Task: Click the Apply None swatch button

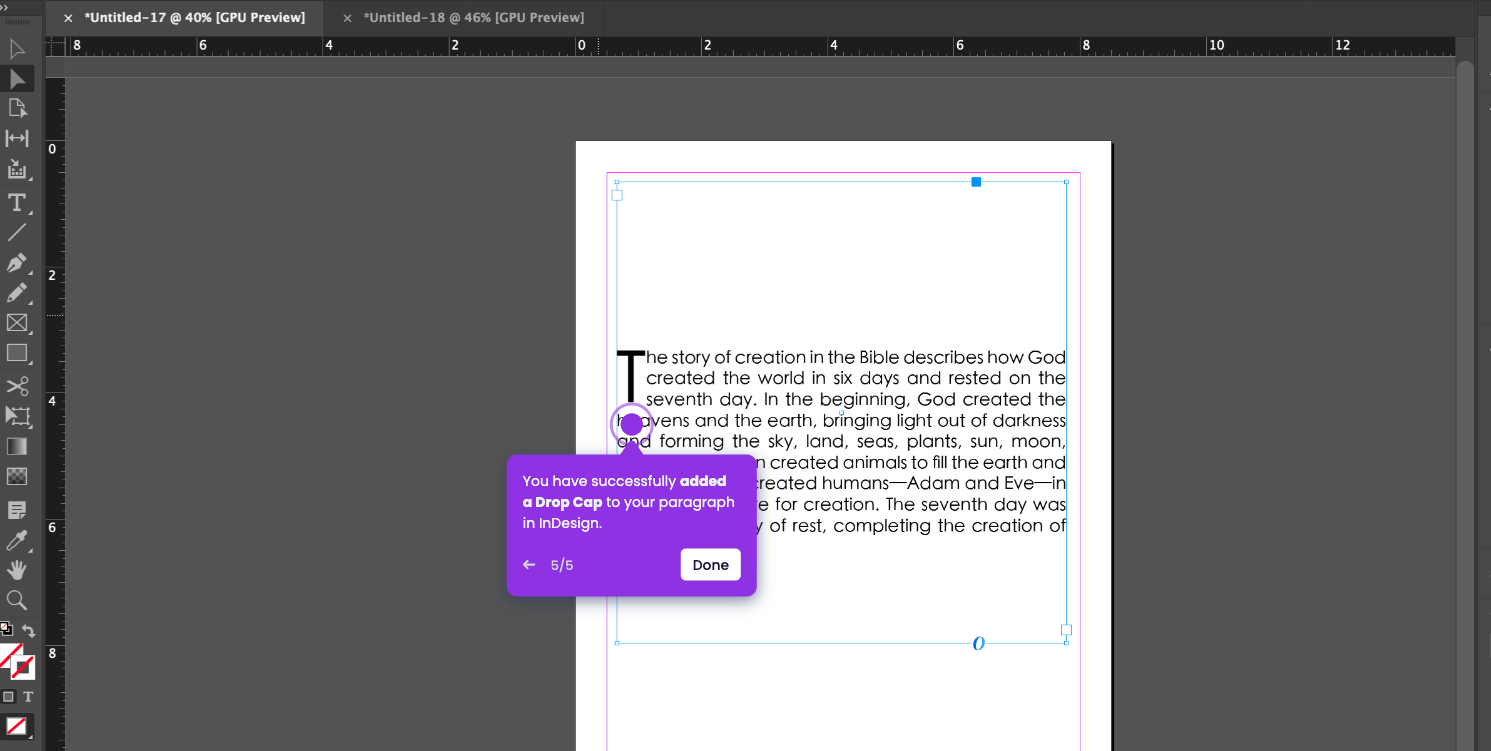Action: click(17, 726)
